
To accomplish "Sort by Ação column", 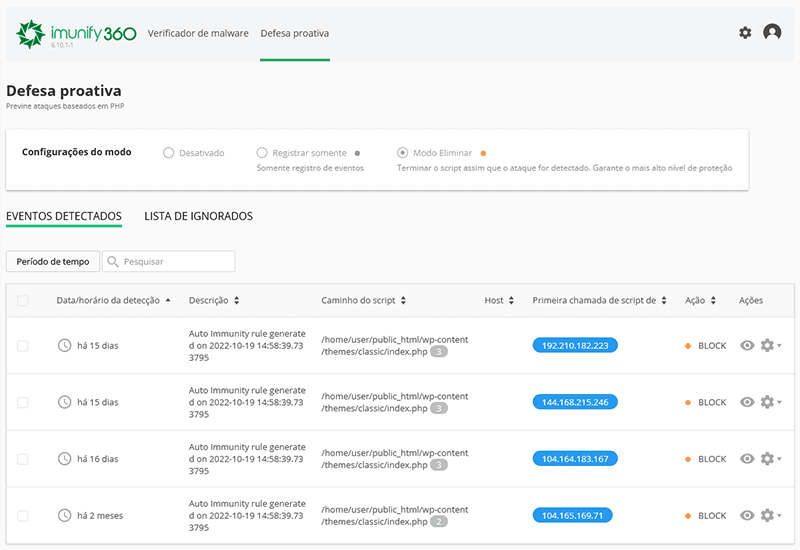I will point(701,301).
